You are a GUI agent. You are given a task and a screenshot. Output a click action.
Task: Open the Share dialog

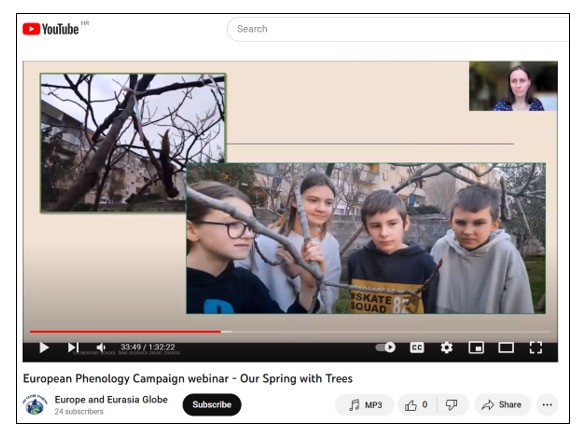(x=502, y=405)
